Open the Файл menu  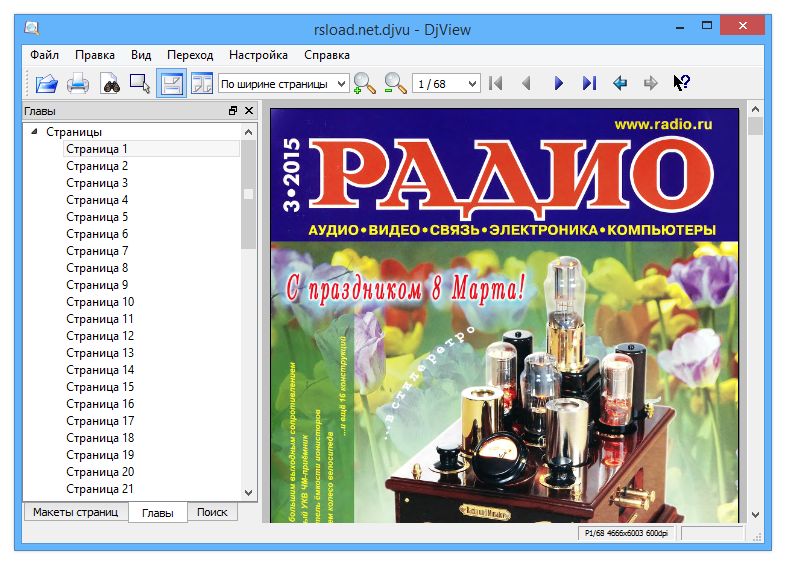tap(44, 55)
